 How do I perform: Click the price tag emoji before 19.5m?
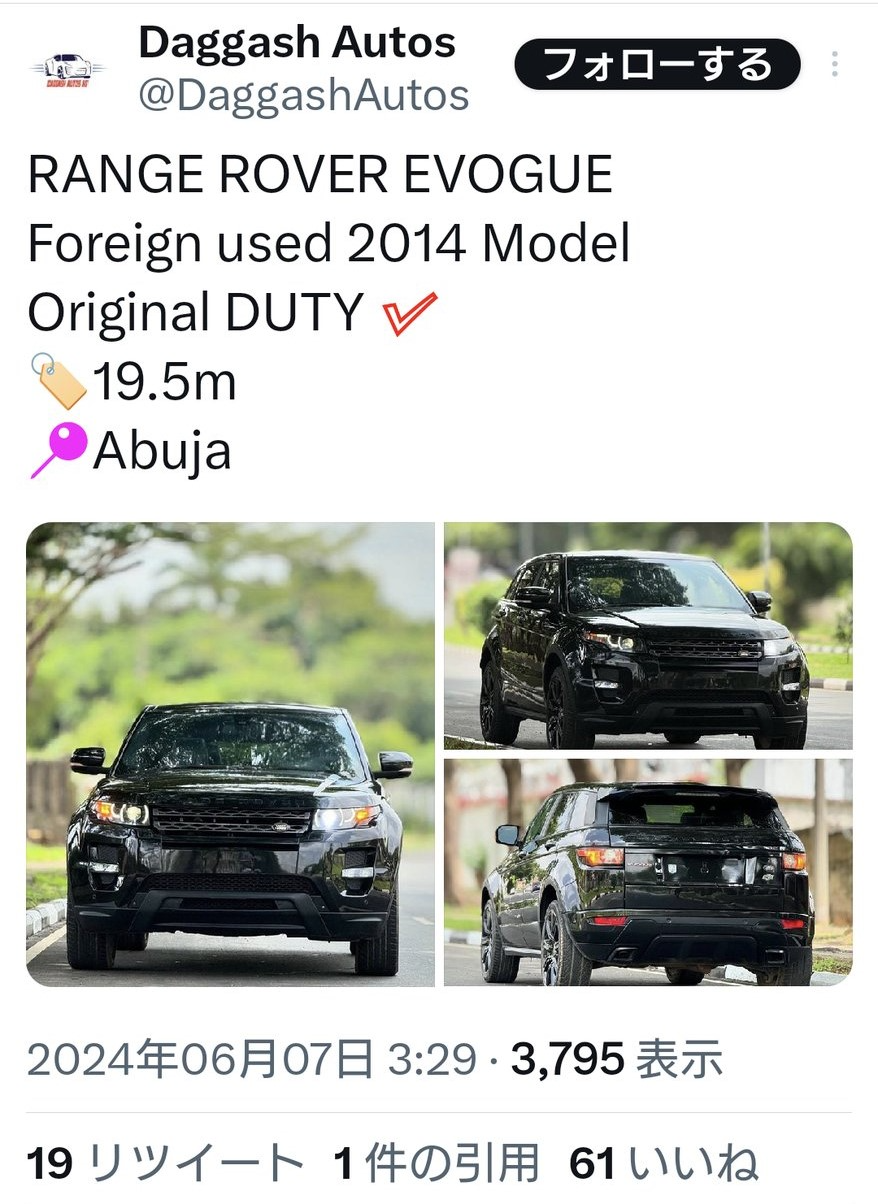tap(58, 383)
